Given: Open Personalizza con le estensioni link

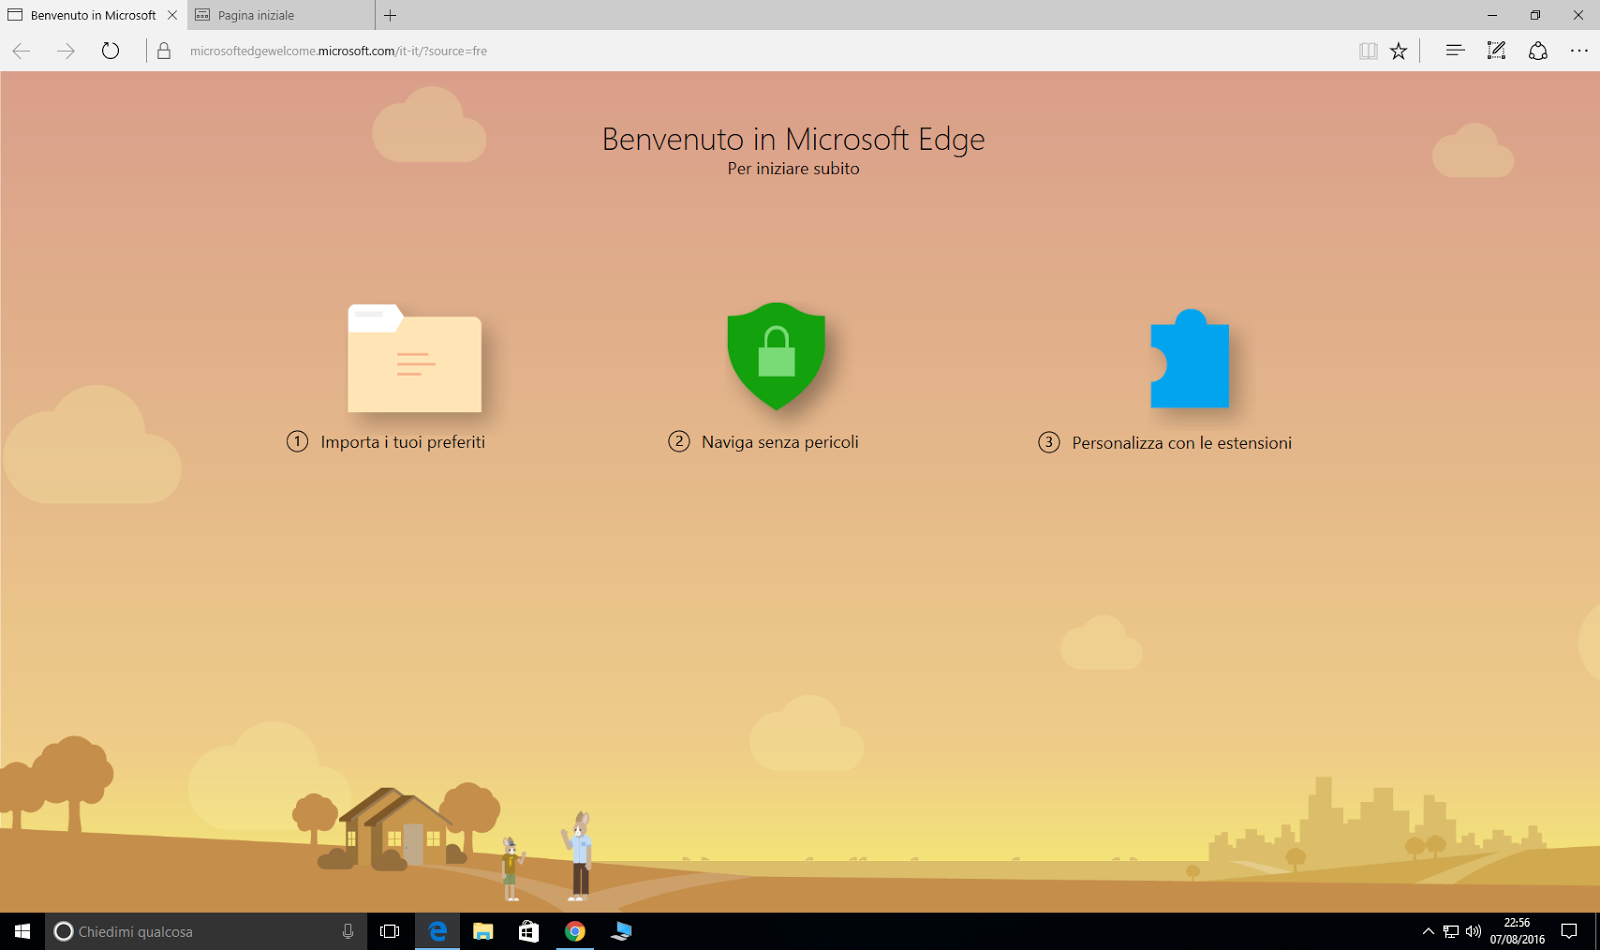Looking at the screenshot, I should click(x=1182, y=443).
